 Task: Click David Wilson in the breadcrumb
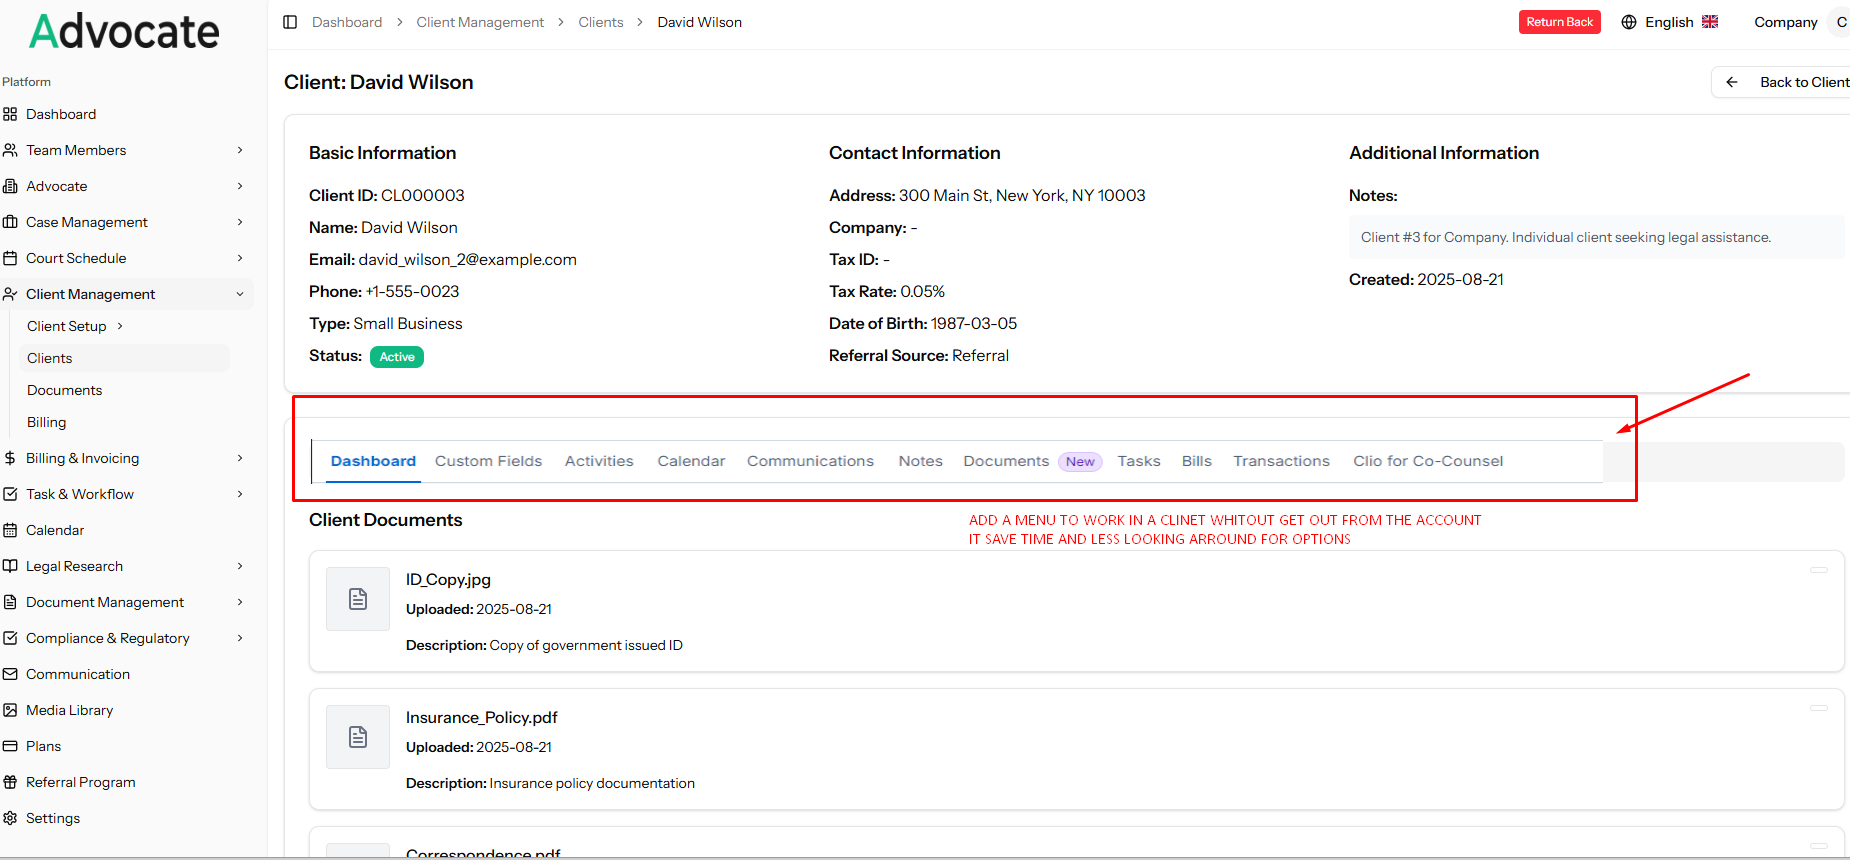pos(699,22)
